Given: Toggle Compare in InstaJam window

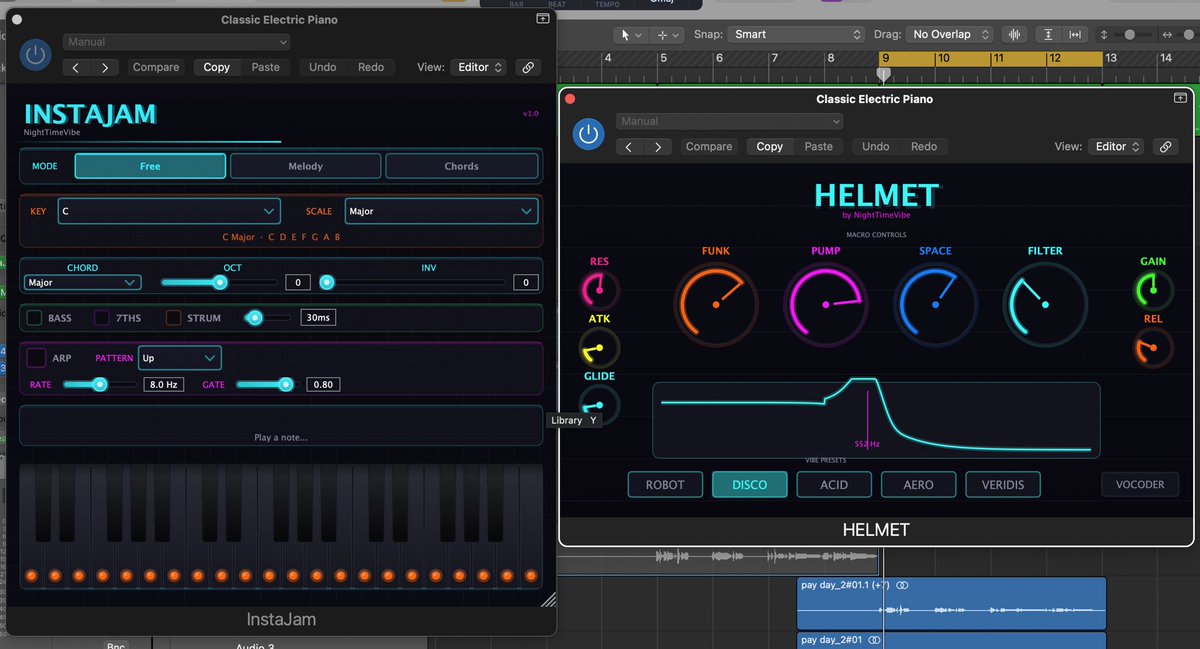Looking at the screenshot, I should pyautogui.click(x=156, y=67).
